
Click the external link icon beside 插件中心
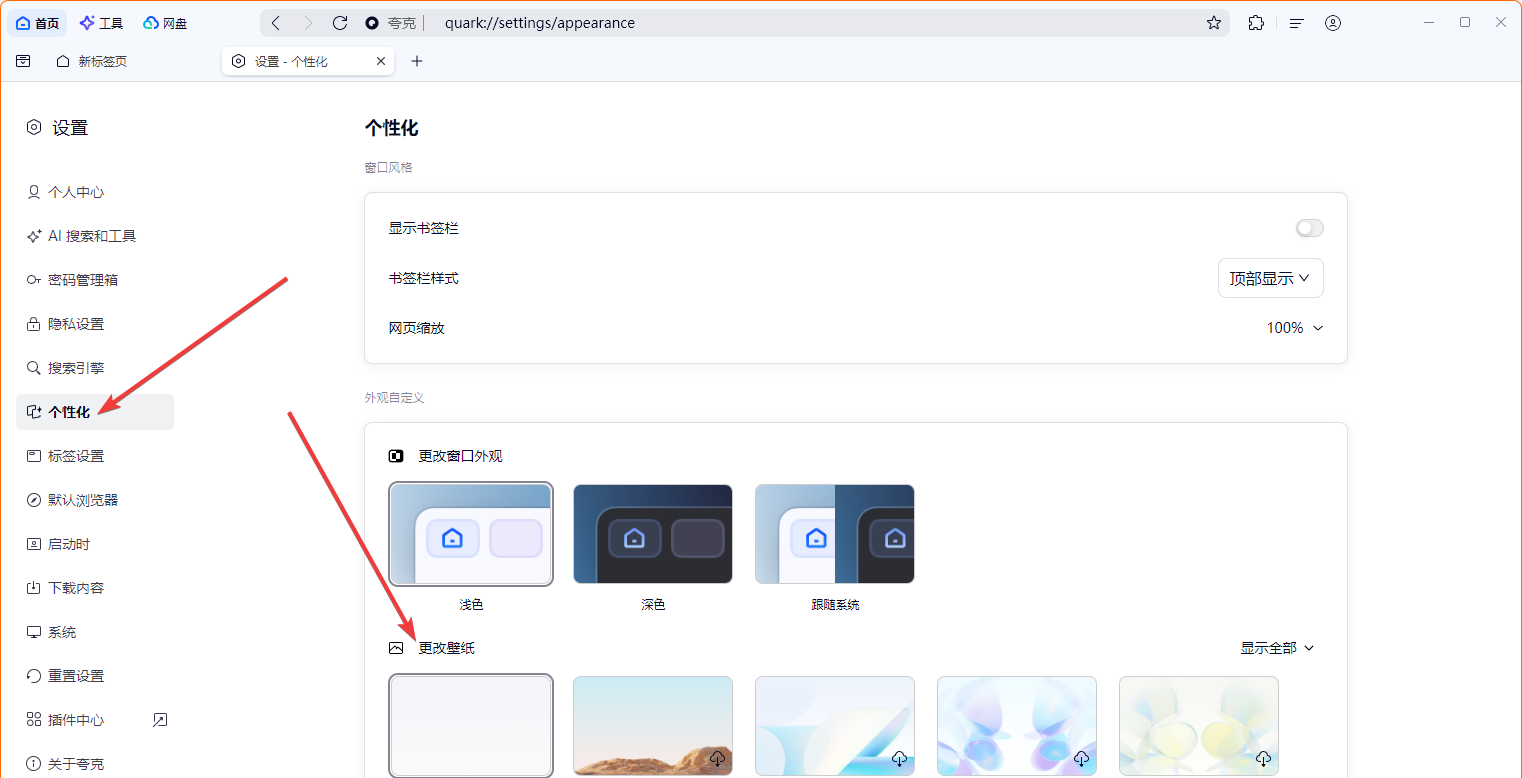coord(160,720)
